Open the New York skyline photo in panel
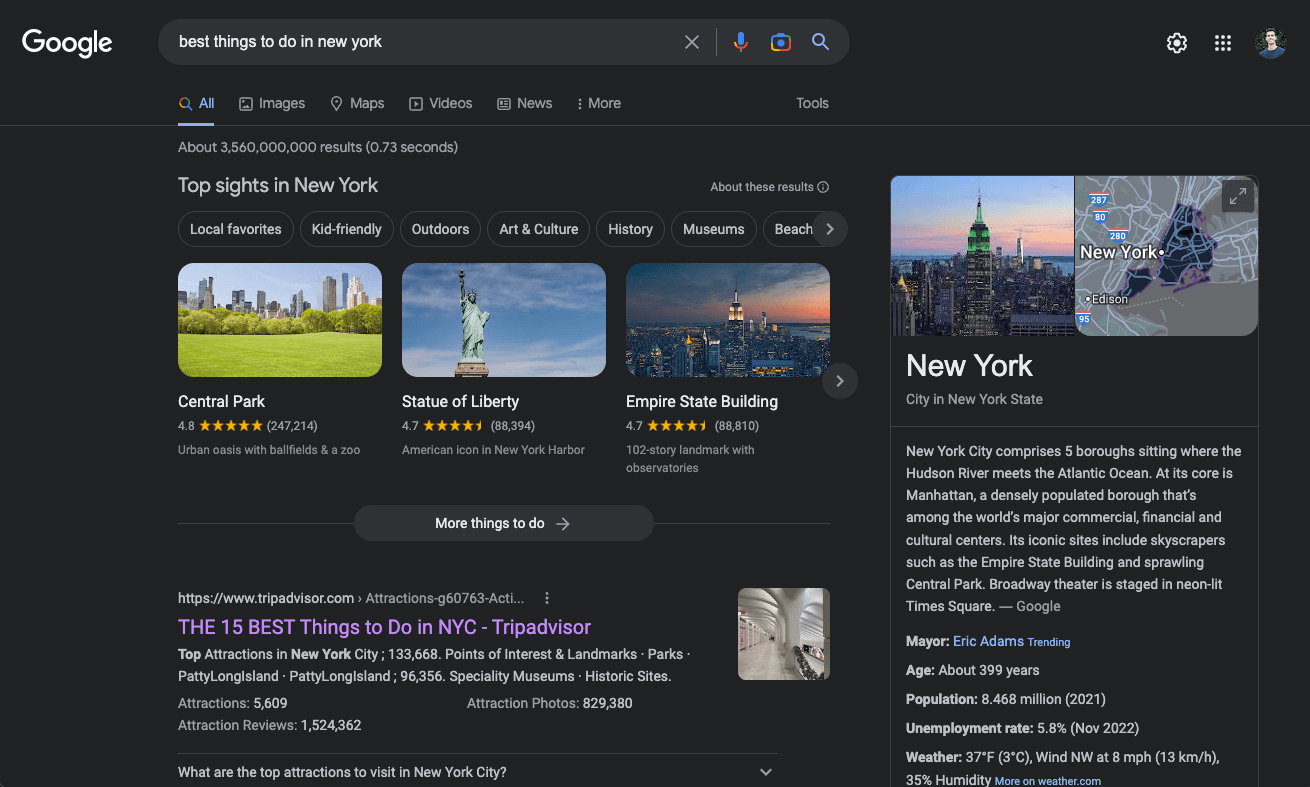The image size is (1310, 787). coord(982,256)
